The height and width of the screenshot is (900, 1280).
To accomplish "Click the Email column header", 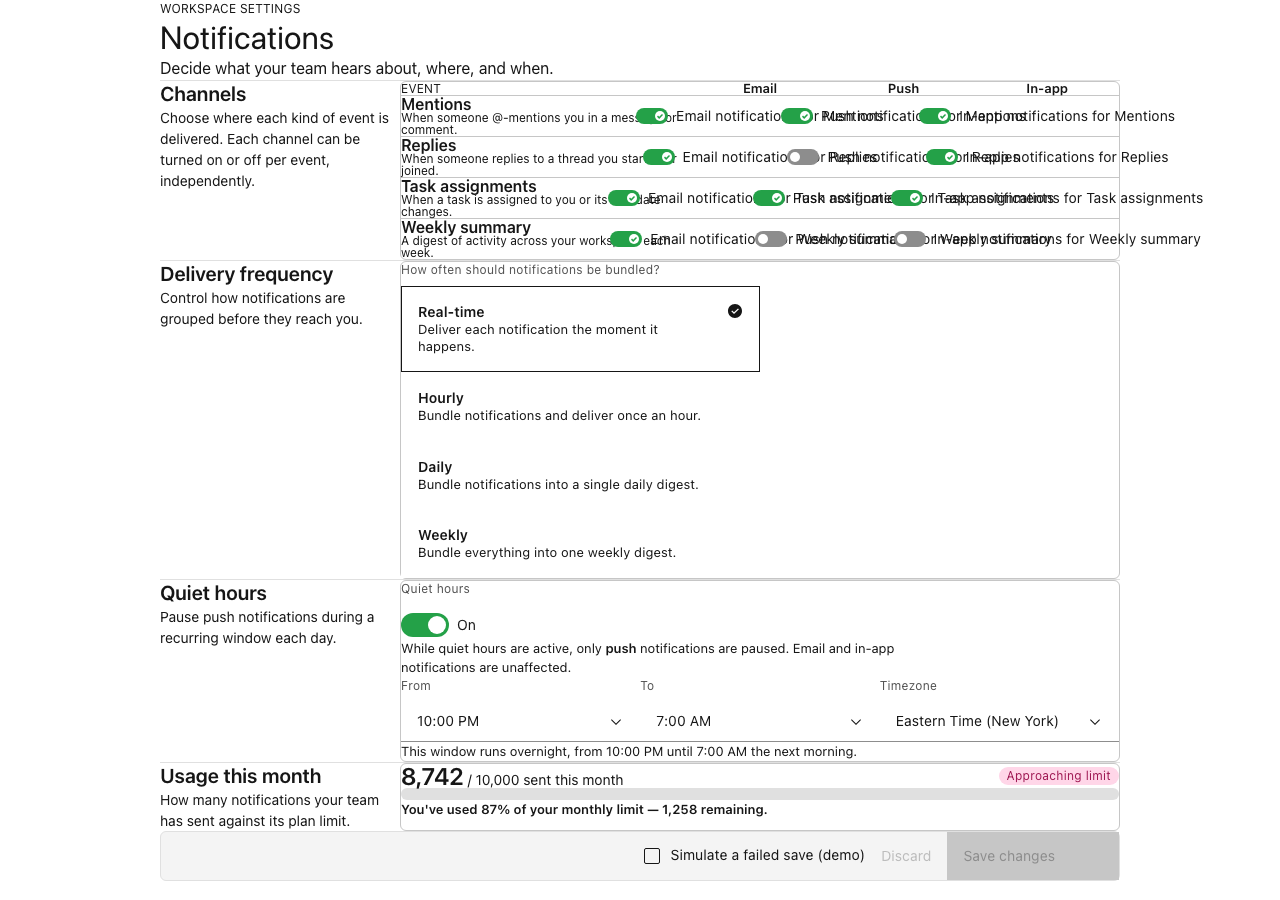I will coord(760,89).
